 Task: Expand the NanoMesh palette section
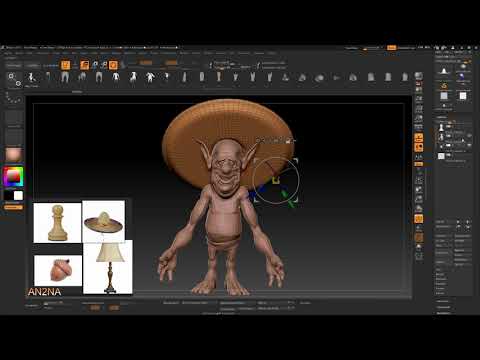click(443, 313)
